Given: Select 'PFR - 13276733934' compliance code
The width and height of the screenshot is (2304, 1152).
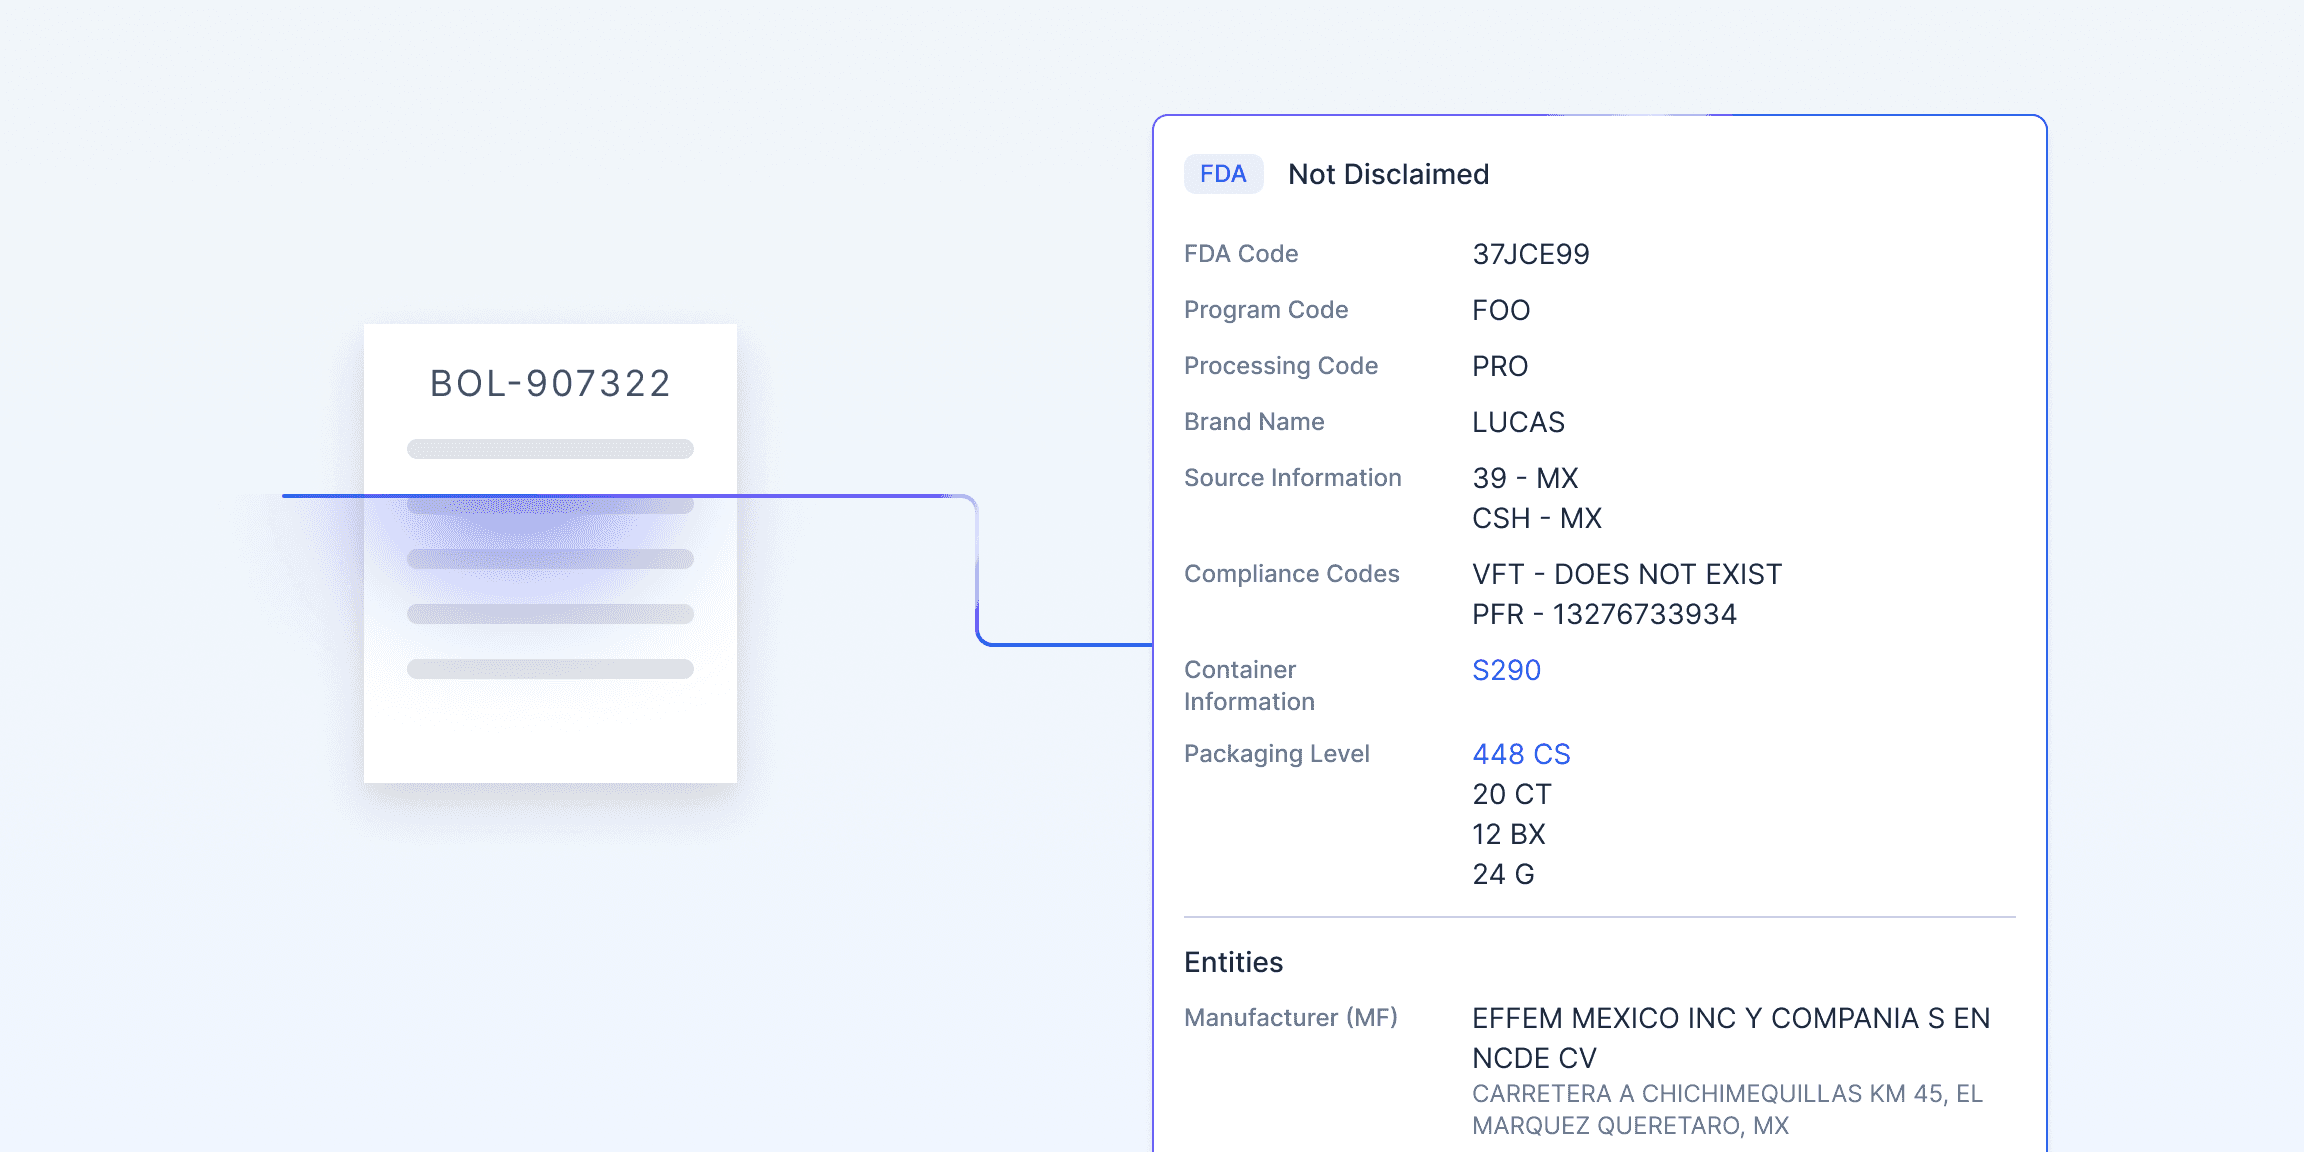Looking at the screenshot, I should 1604,614.
